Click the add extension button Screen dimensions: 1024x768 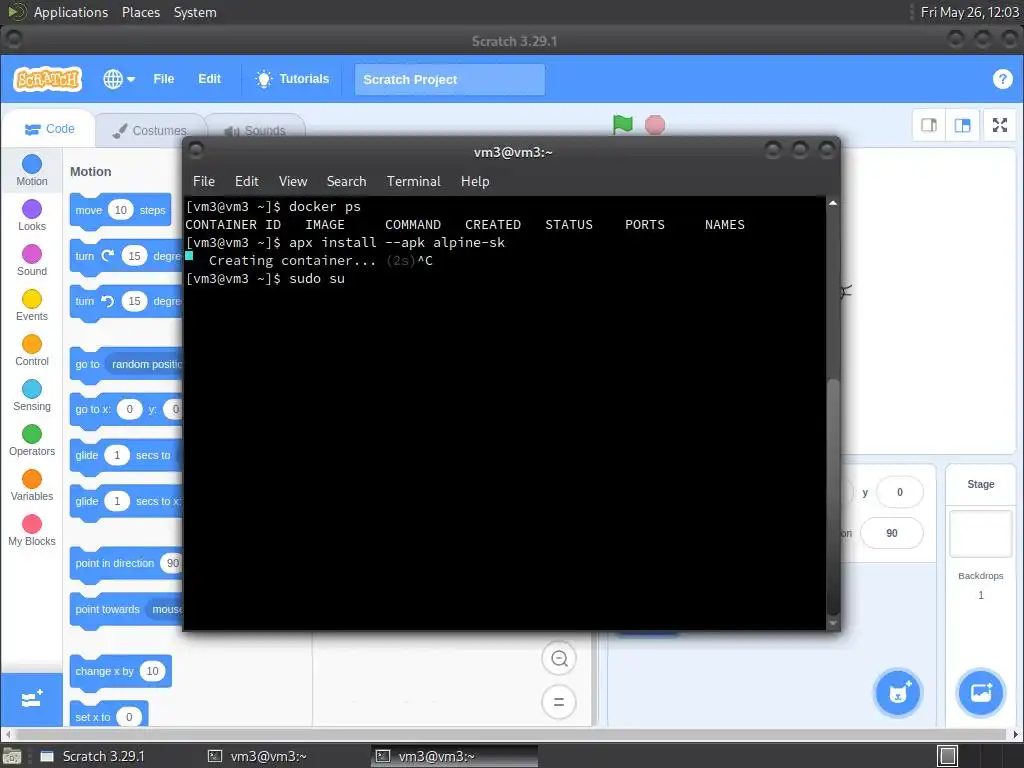click(x=31, y=699)
